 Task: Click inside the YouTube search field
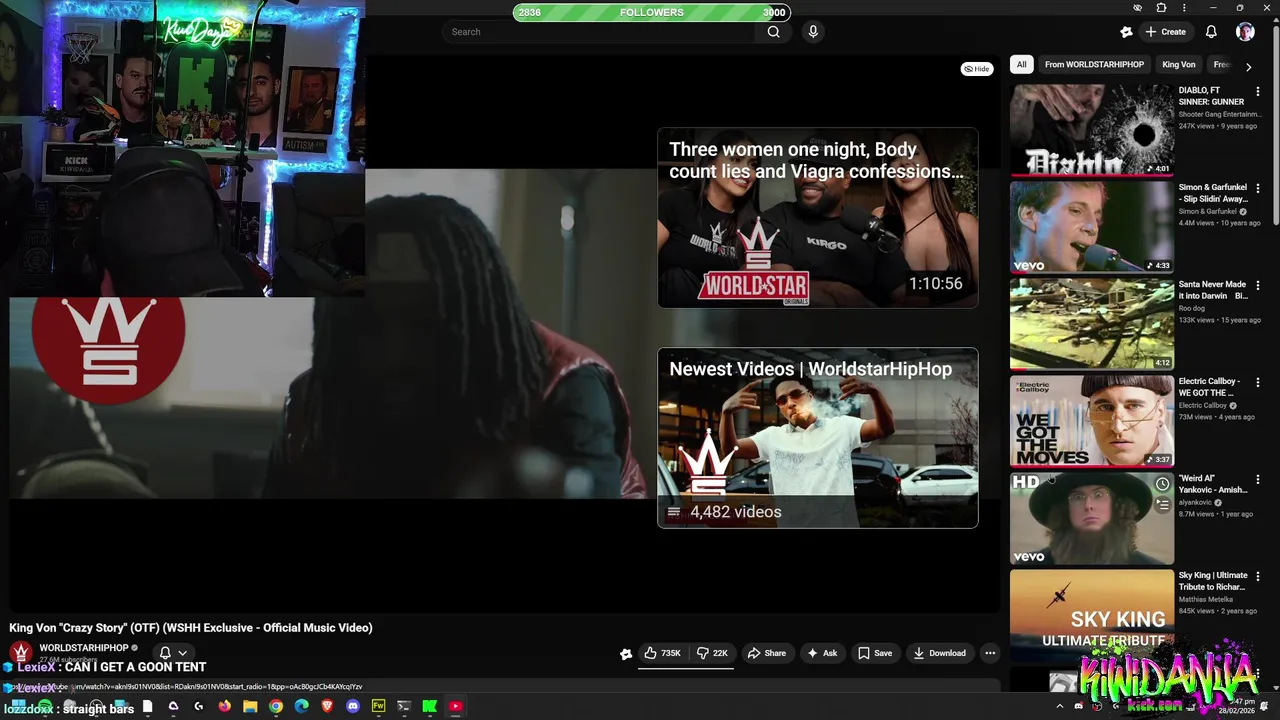[600, 32]
